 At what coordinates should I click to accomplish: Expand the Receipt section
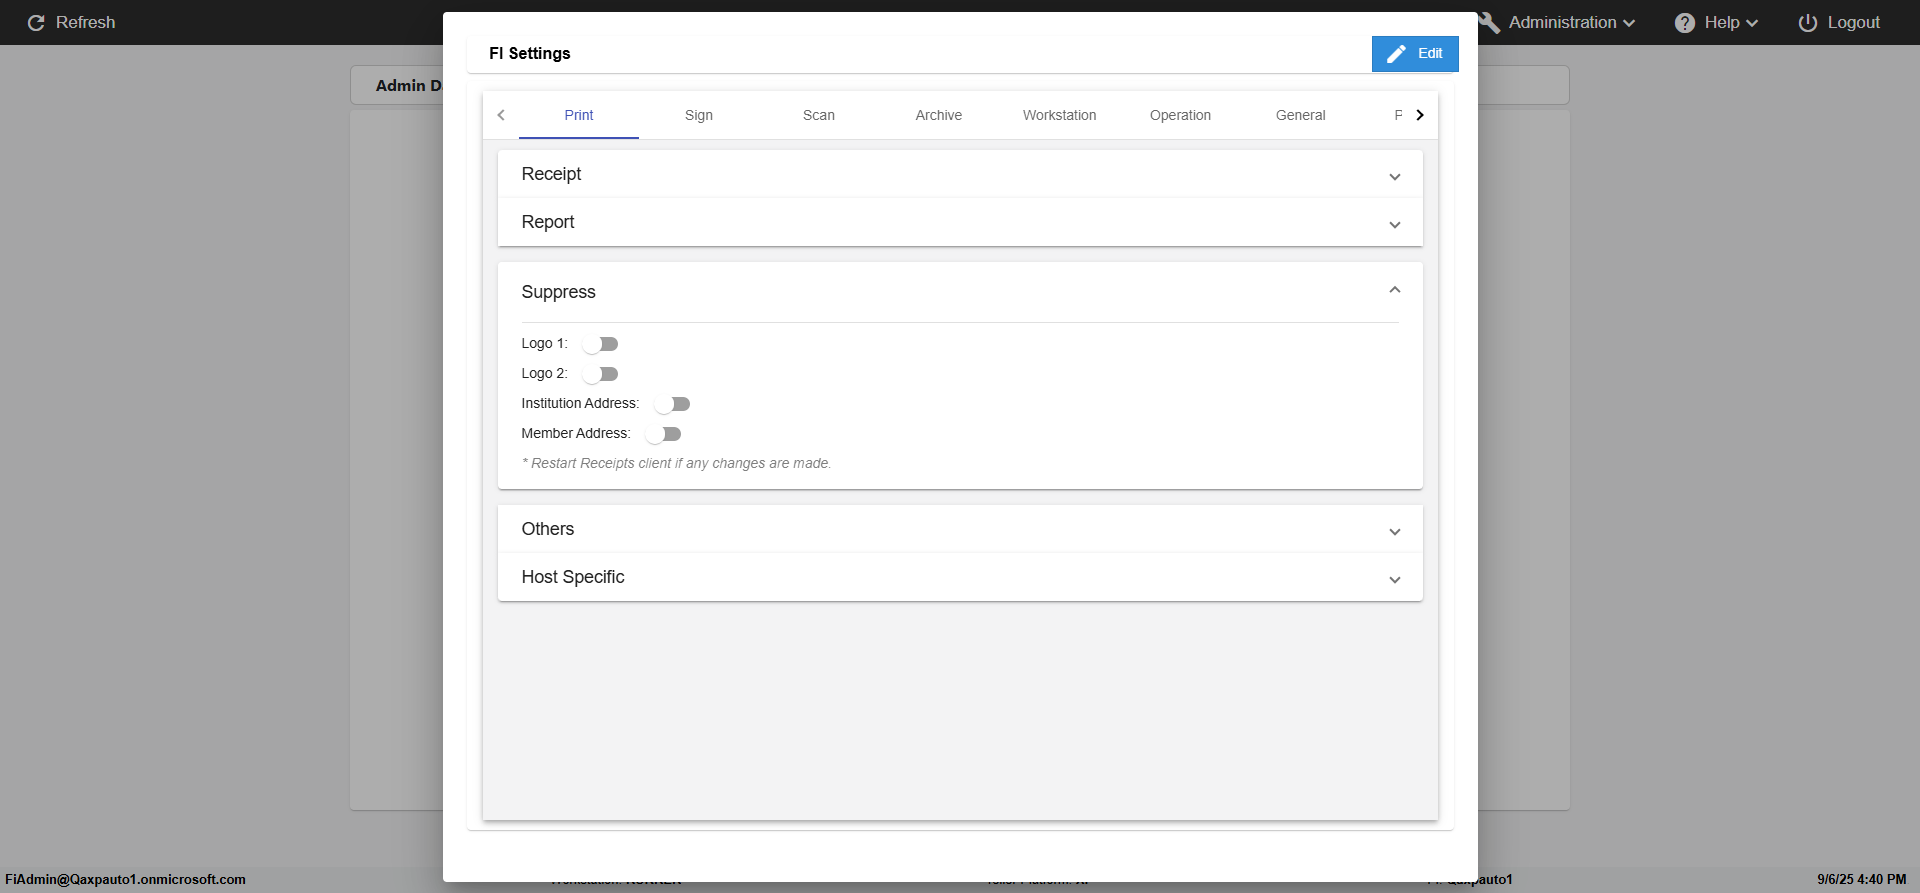click(1395, 176)
